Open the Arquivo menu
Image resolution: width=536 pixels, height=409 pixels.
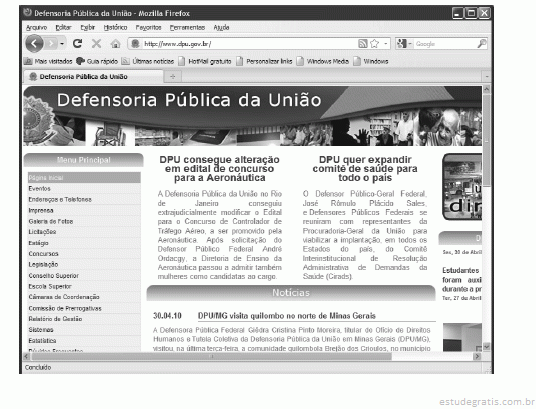click(x=37, y=27)
